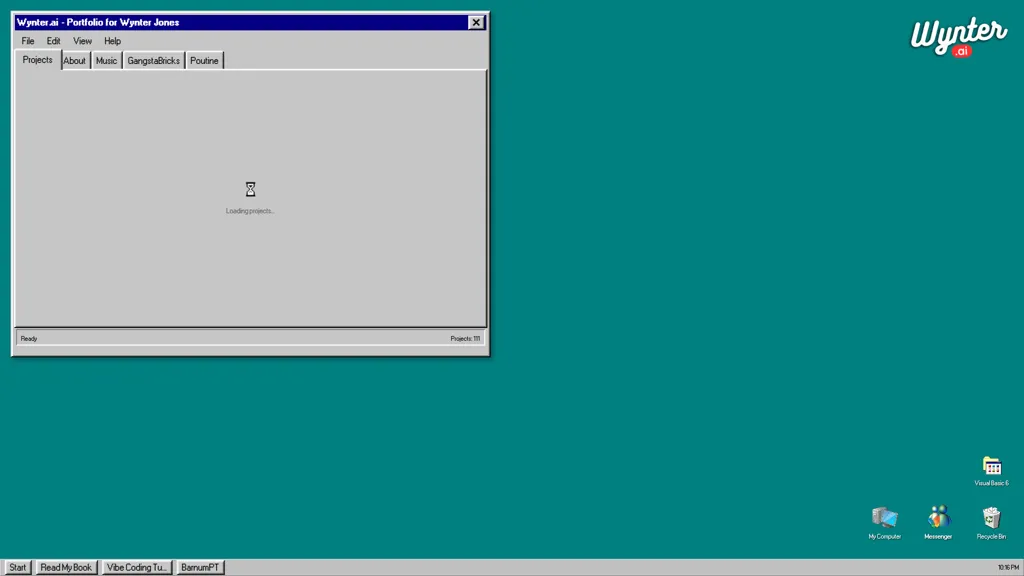Image resolution: width=1024 pixels, height=576 pixels.
Task: View the Poutine tab
Action: coord(204,60)
